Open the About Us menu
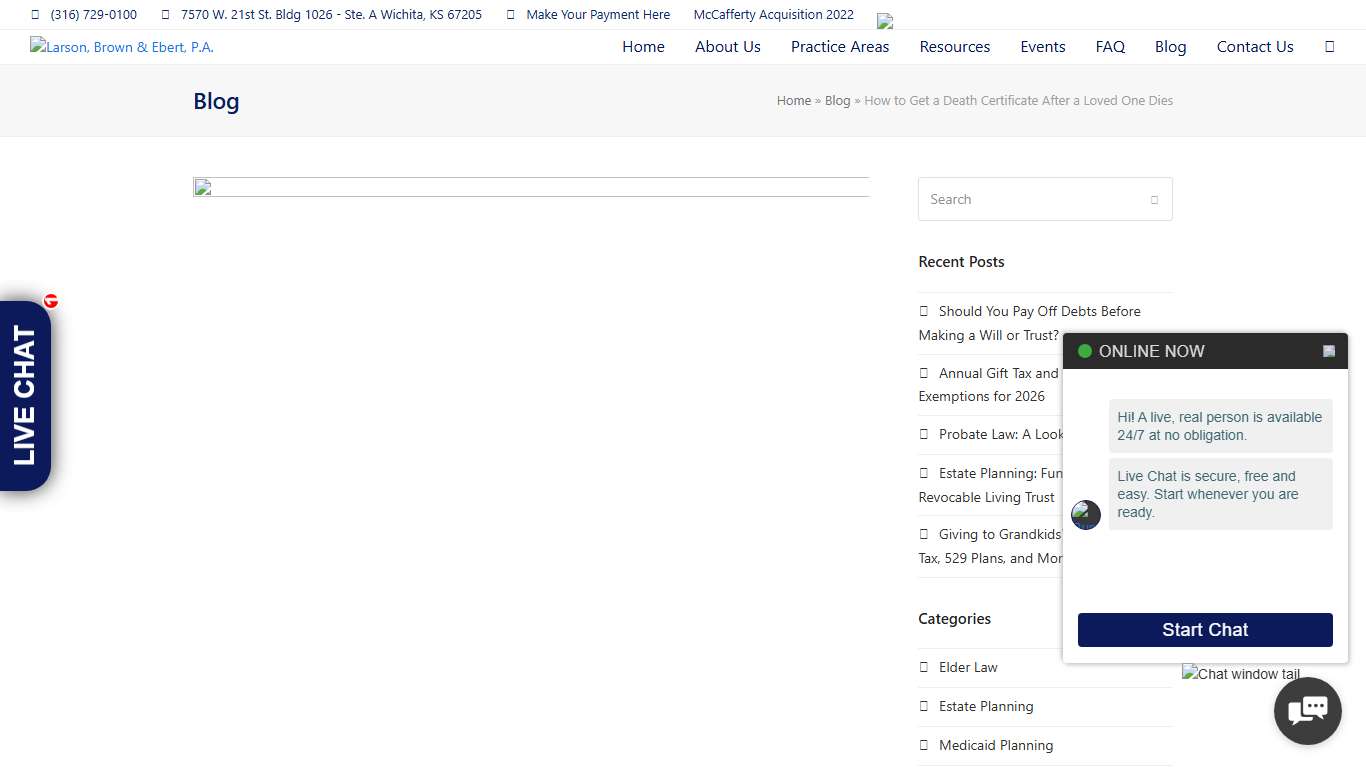Viewport: 1366px width, 768px height. pyautogui.click(x=727, y=47)
